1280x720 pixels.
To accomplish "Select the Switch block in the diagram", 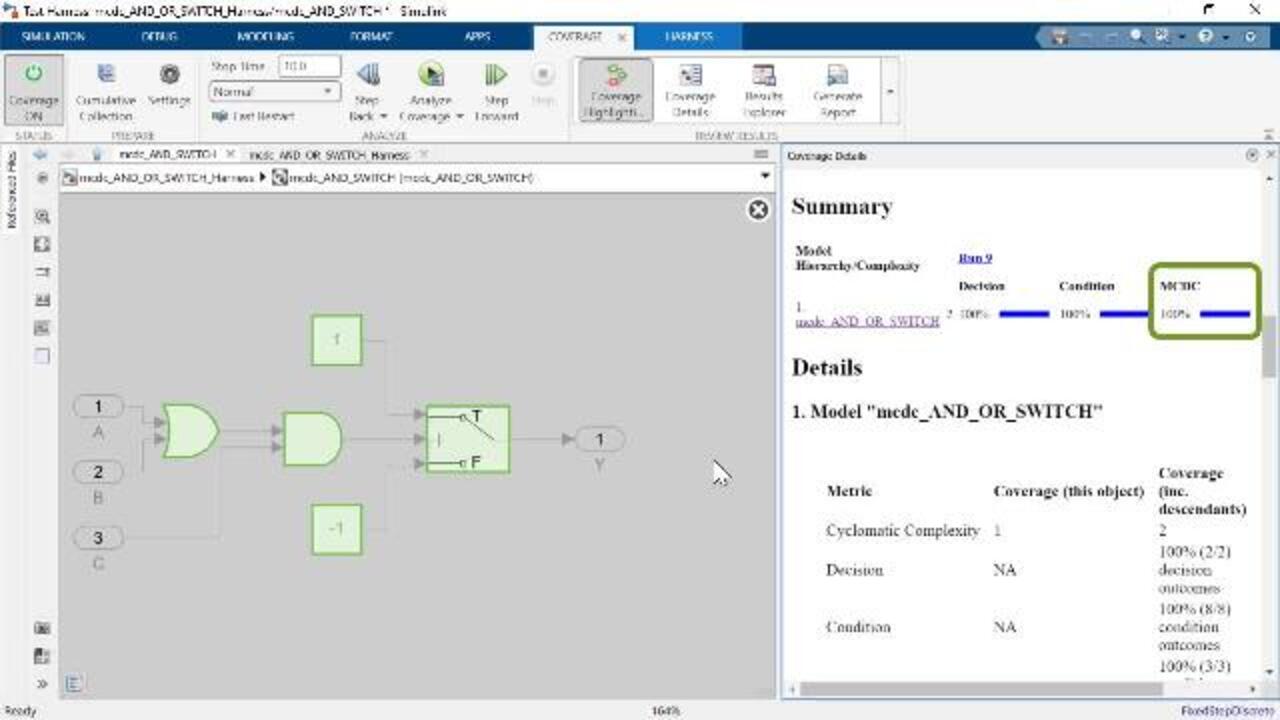I will click(467, 439).
